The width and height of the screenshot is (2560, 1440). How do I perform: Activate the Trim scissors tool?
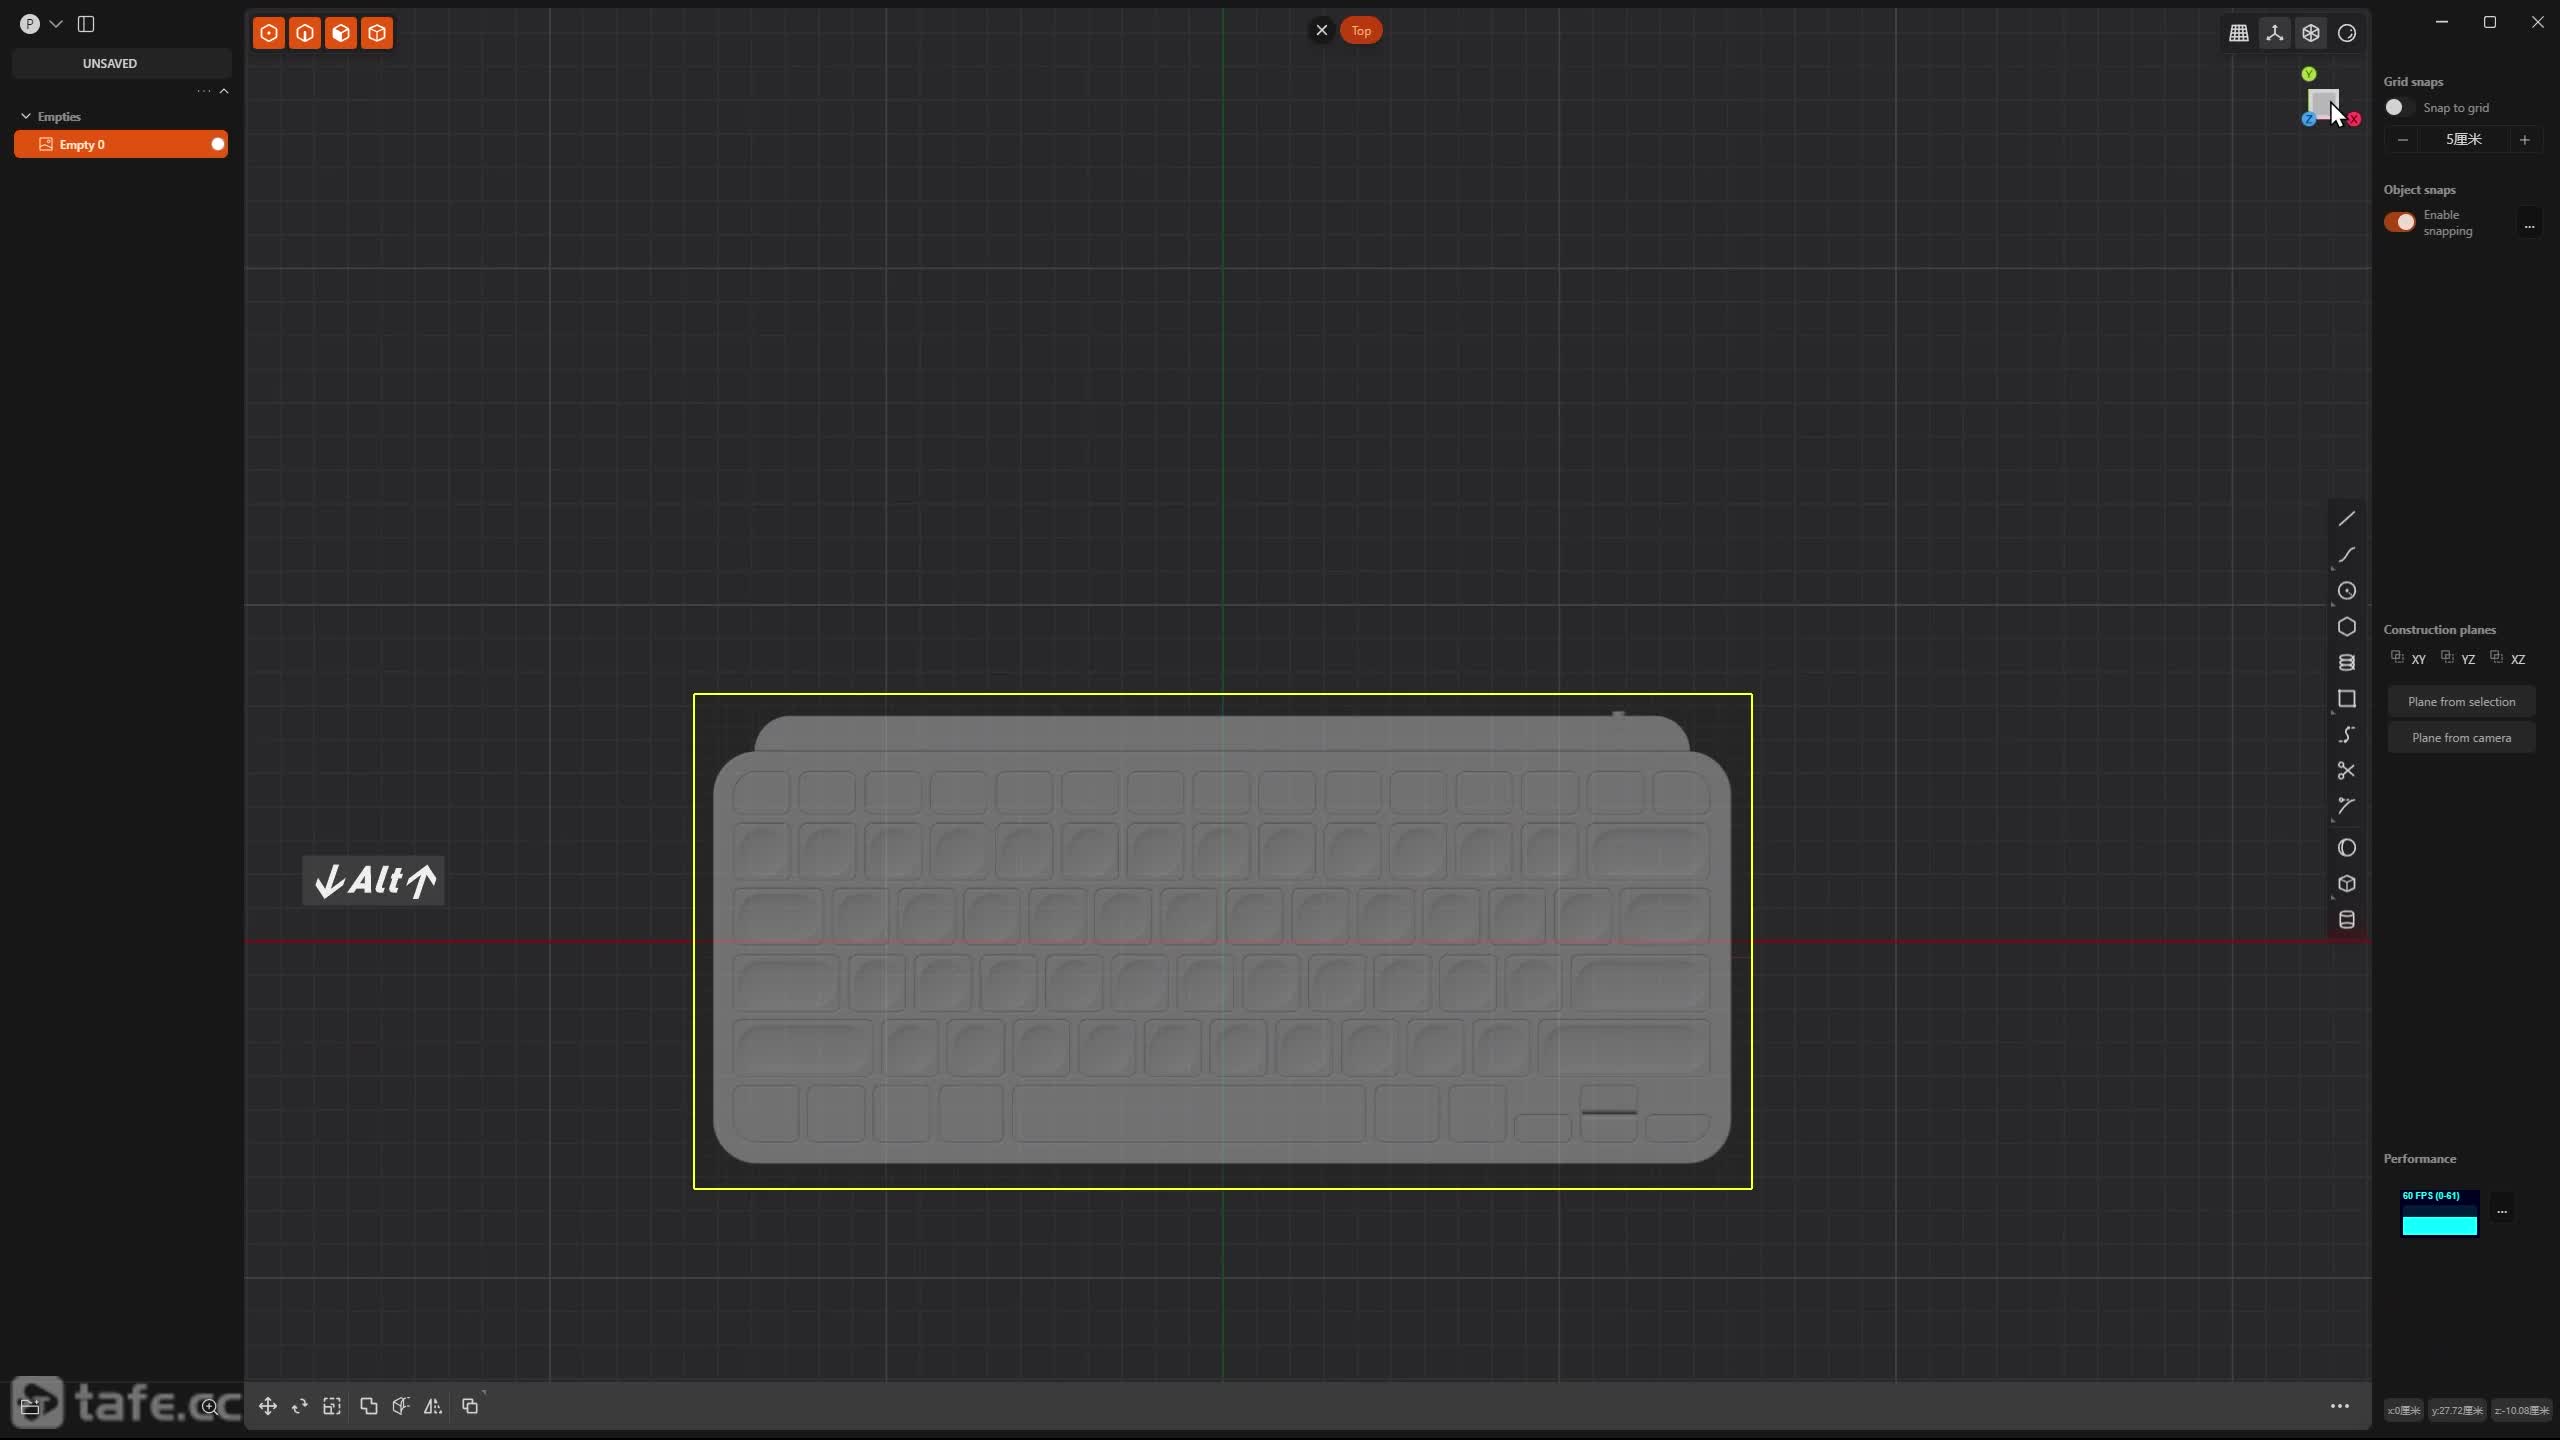coord(2346,771)
